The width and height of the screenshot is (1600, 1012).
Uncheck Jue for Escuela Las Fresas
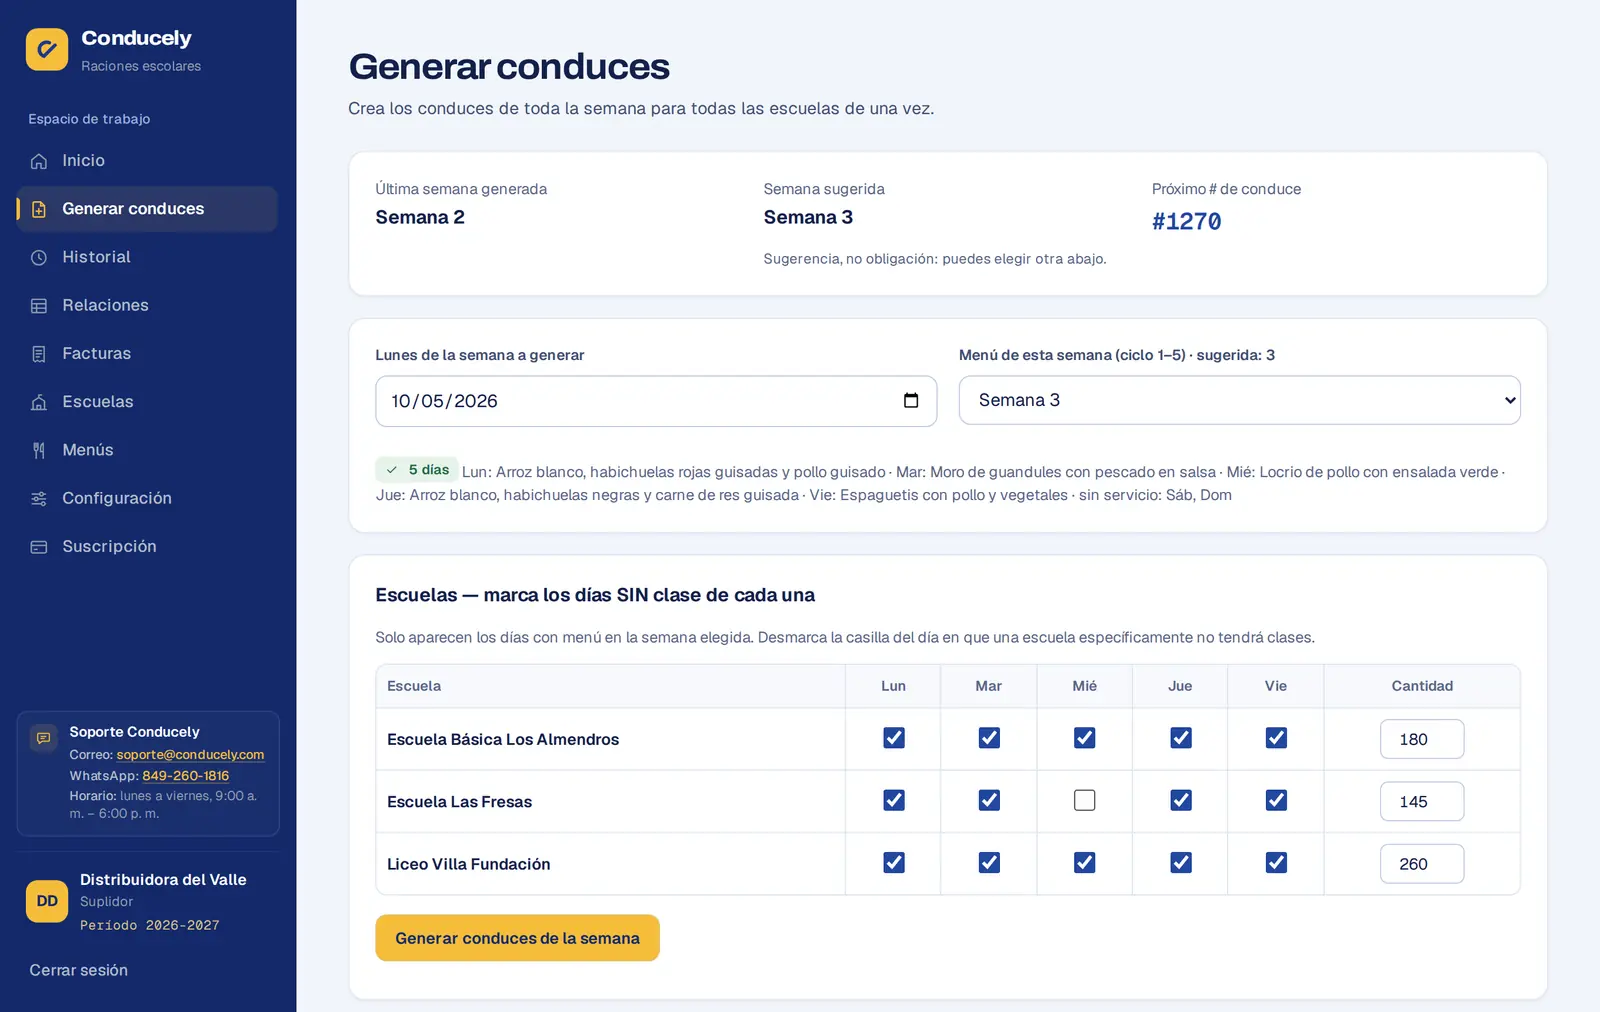[x=1181, y=800]
